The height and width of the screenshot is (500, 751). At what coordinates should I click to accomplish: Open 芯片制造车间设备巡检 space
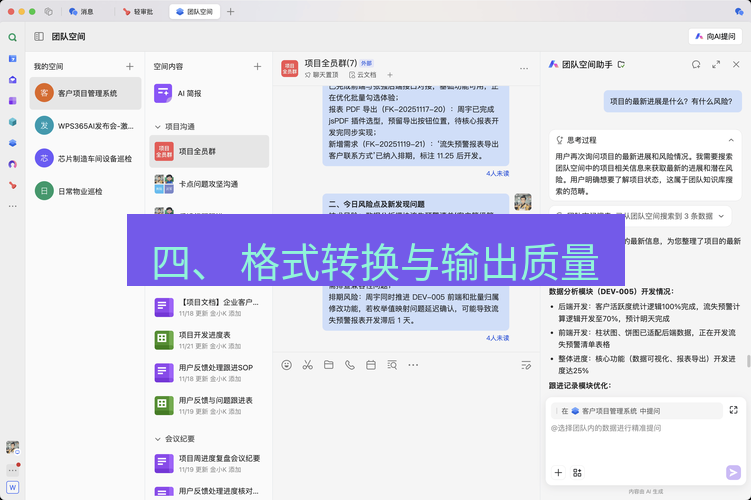click(86, 159)
